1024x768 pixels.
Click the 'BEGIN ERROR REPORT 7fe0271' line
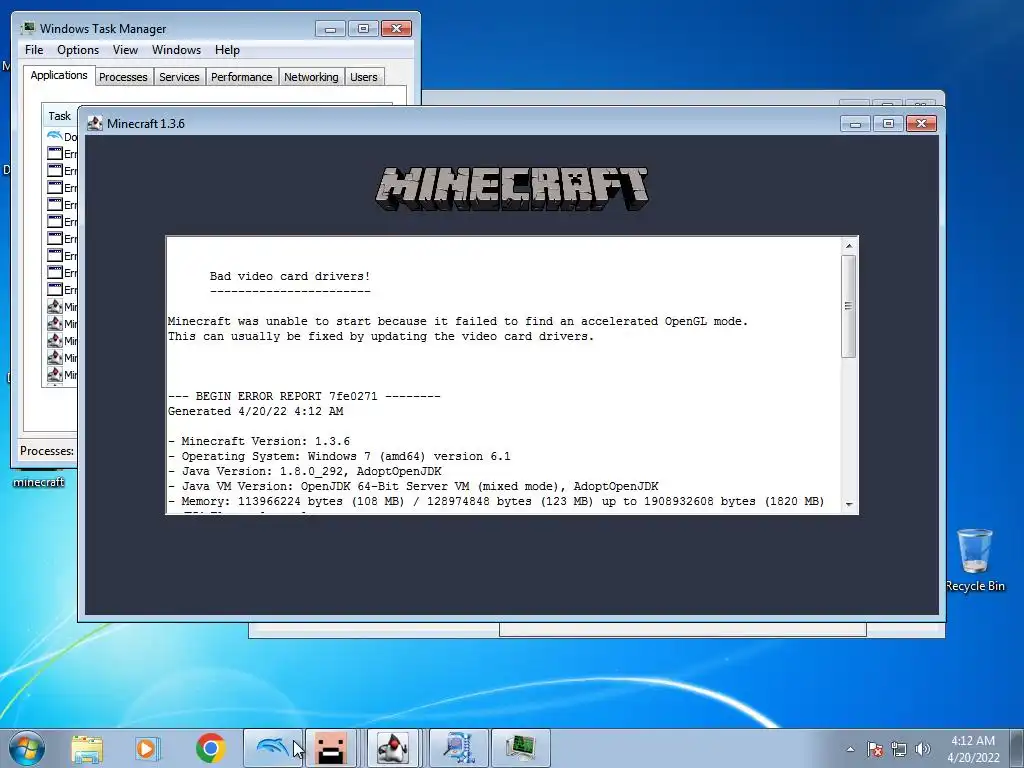point(304,396)
